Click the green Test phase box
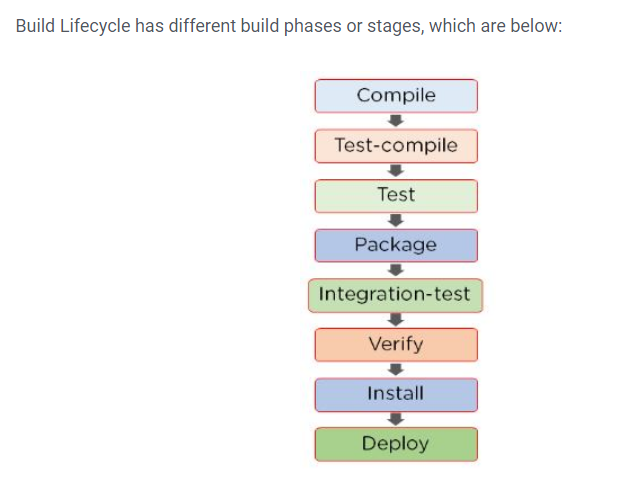639x482 pixels. [396, 195]
